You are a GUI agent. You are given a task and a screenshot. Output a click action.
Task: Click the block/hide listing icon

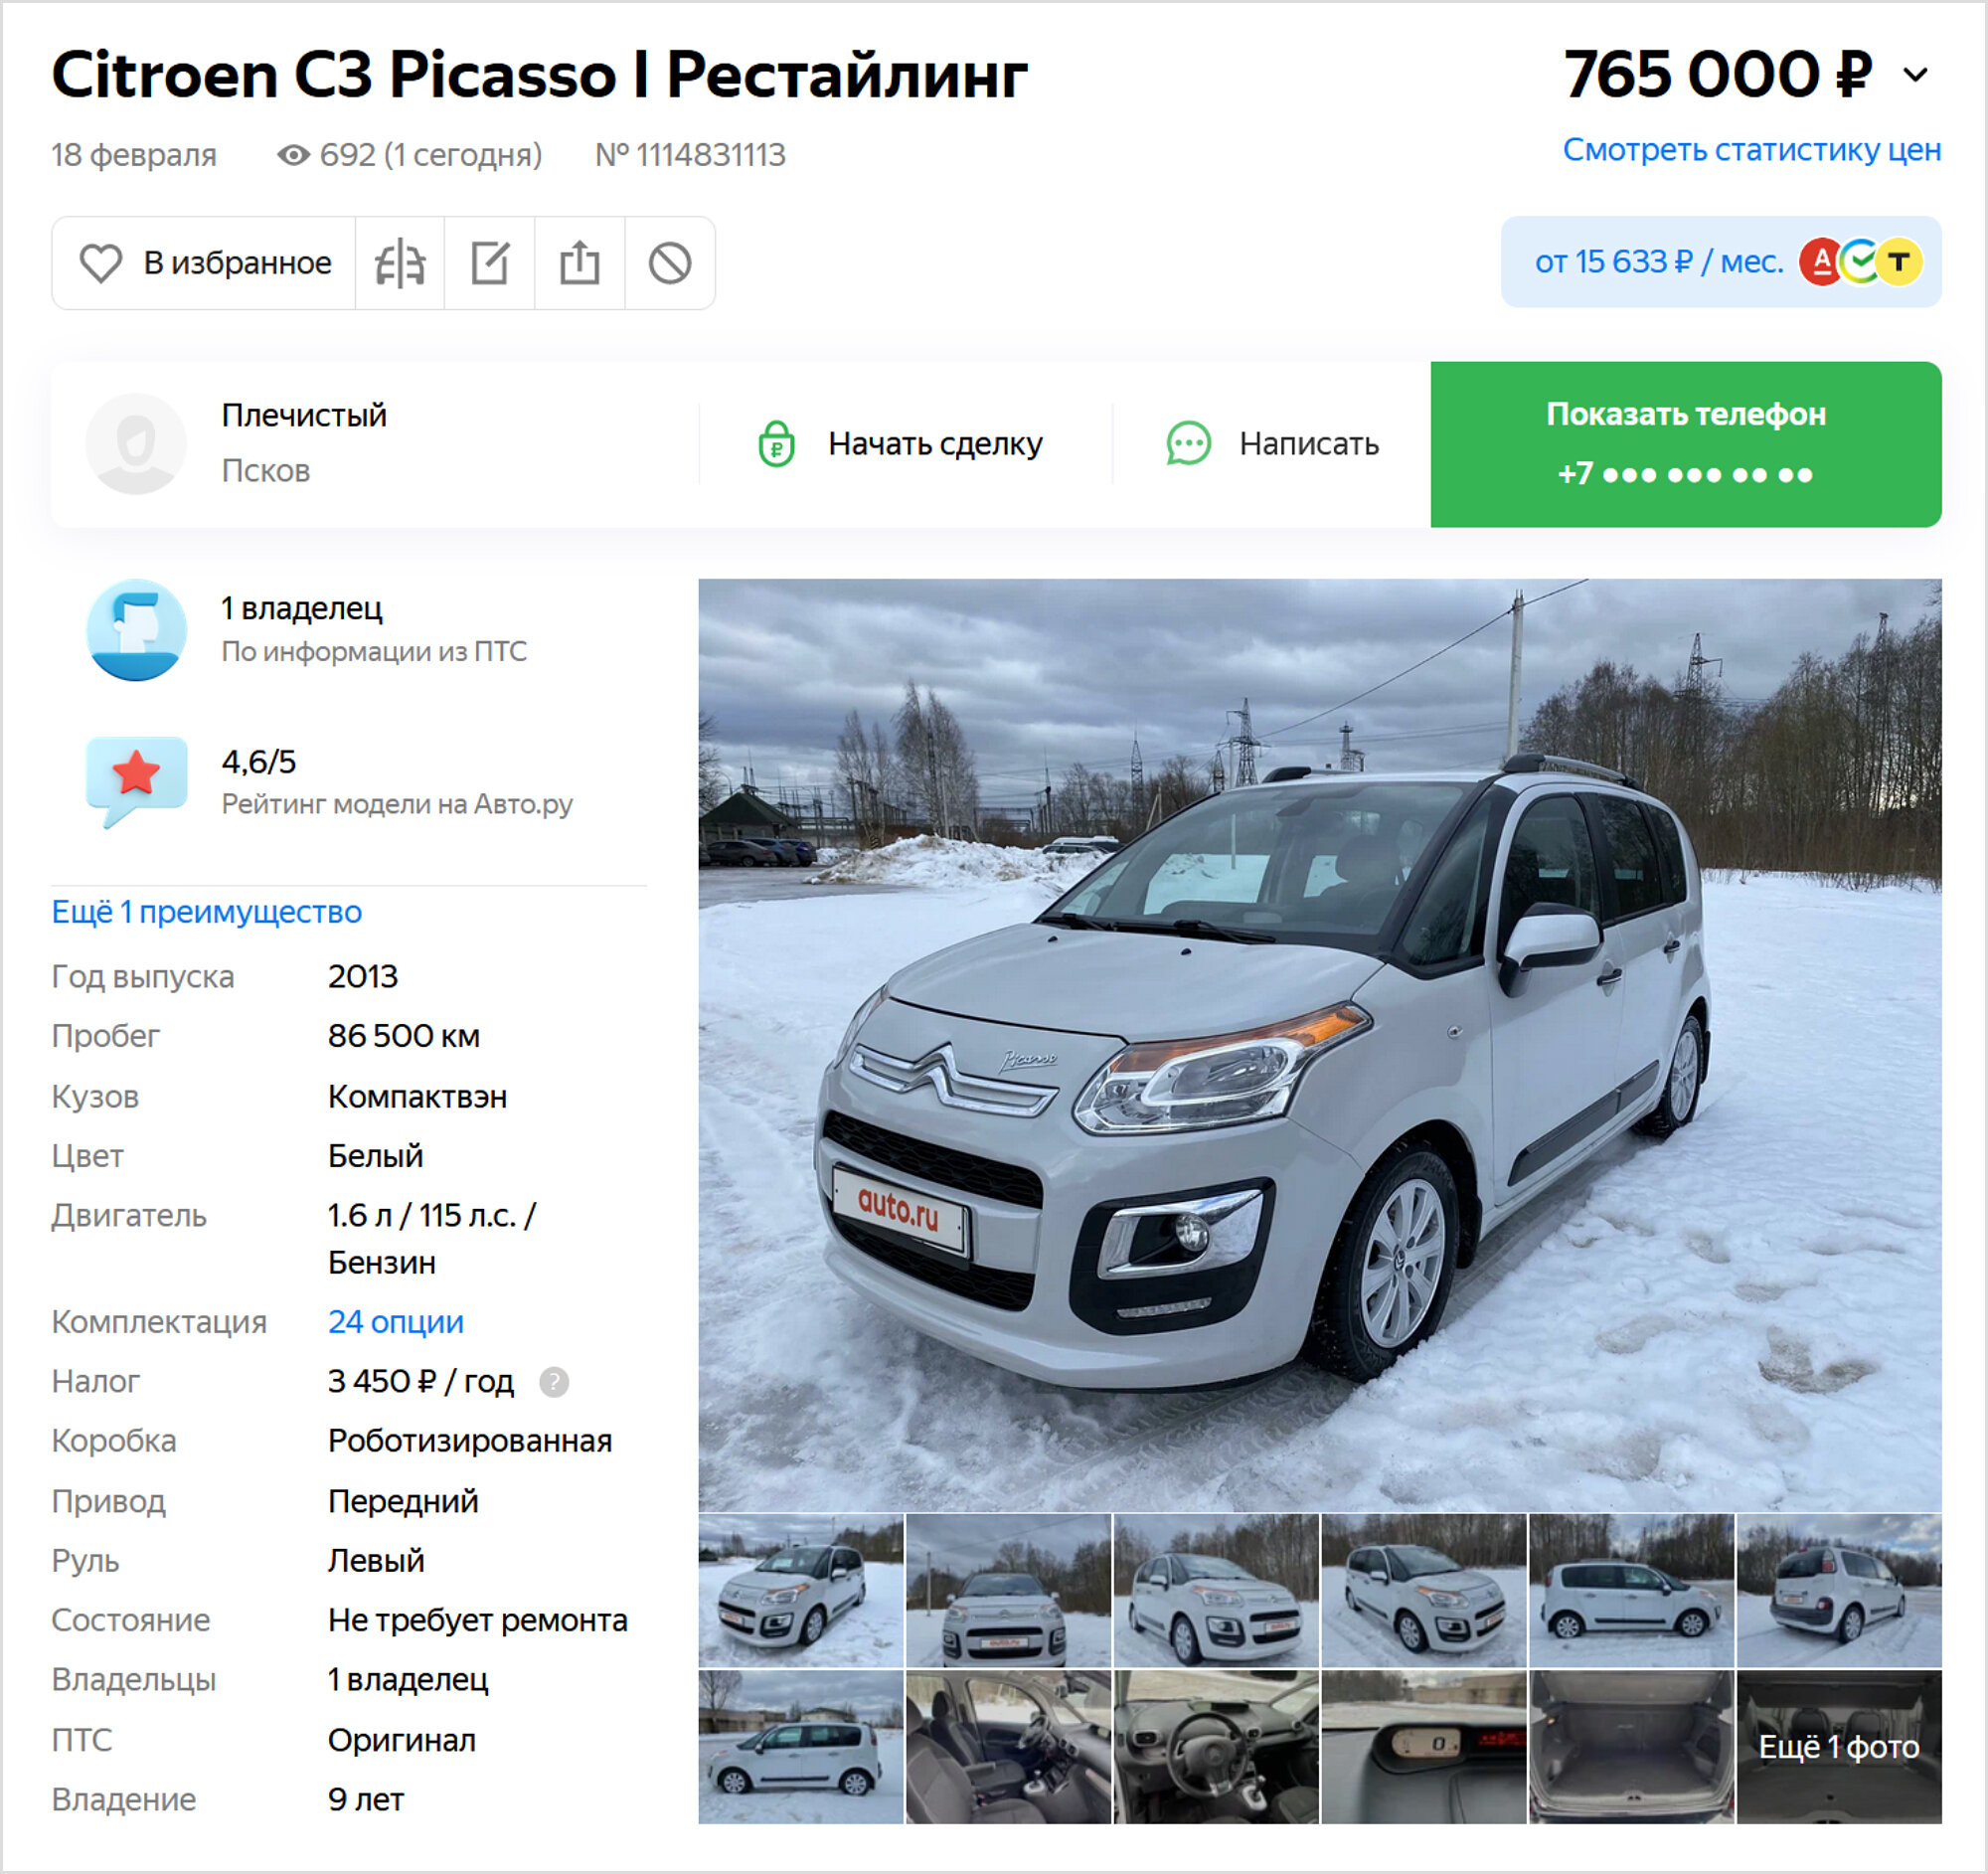[x=670, y=263]
